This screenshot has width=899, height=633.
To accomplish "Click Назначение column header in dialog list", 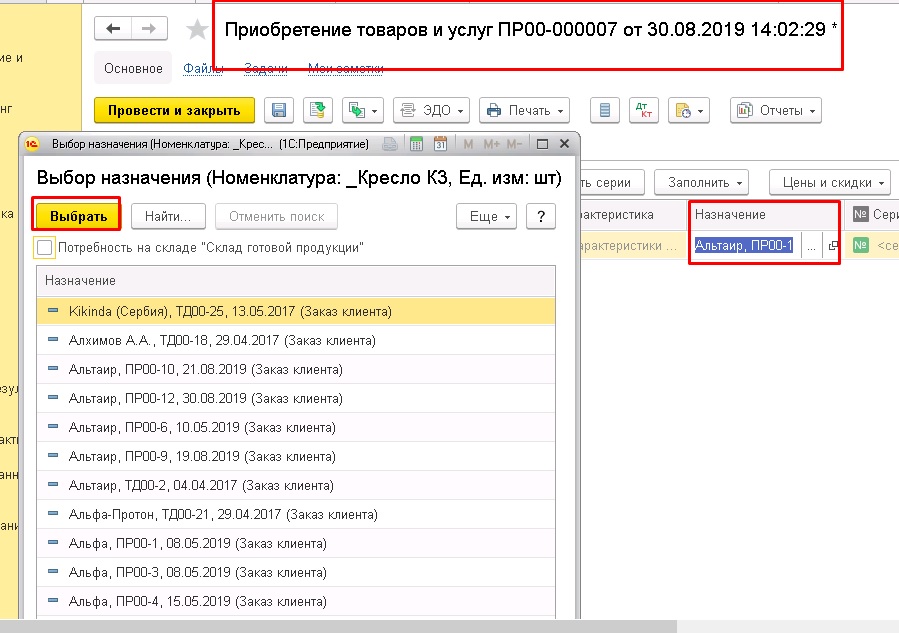I will (x=296, y=280).
